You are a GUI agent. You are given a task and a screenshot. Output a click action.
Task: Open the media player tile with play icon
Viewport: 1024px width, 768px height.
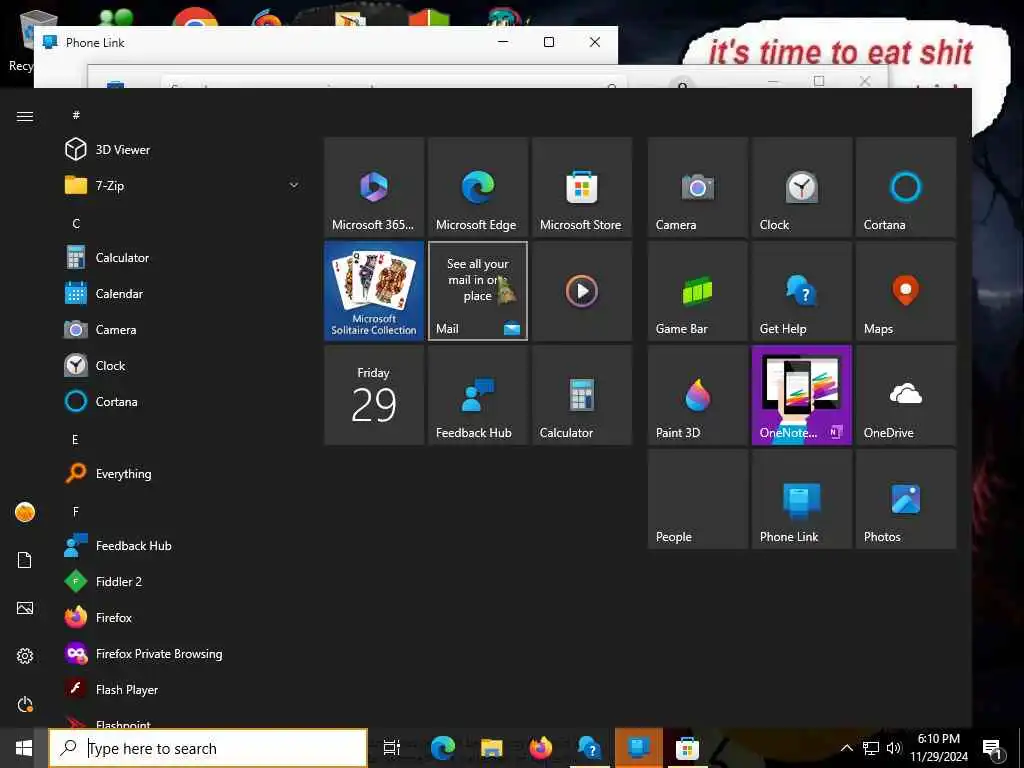click(582, 291)
